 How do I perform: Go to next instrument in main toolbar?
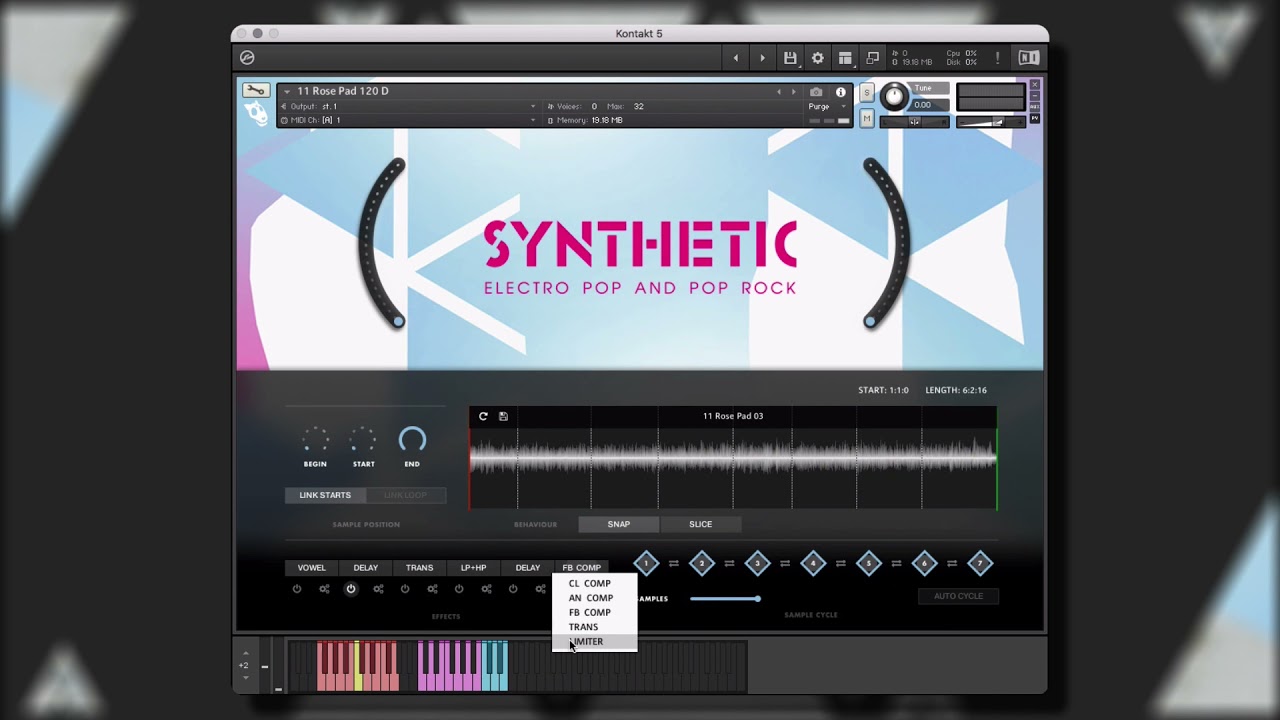[762, 58]
